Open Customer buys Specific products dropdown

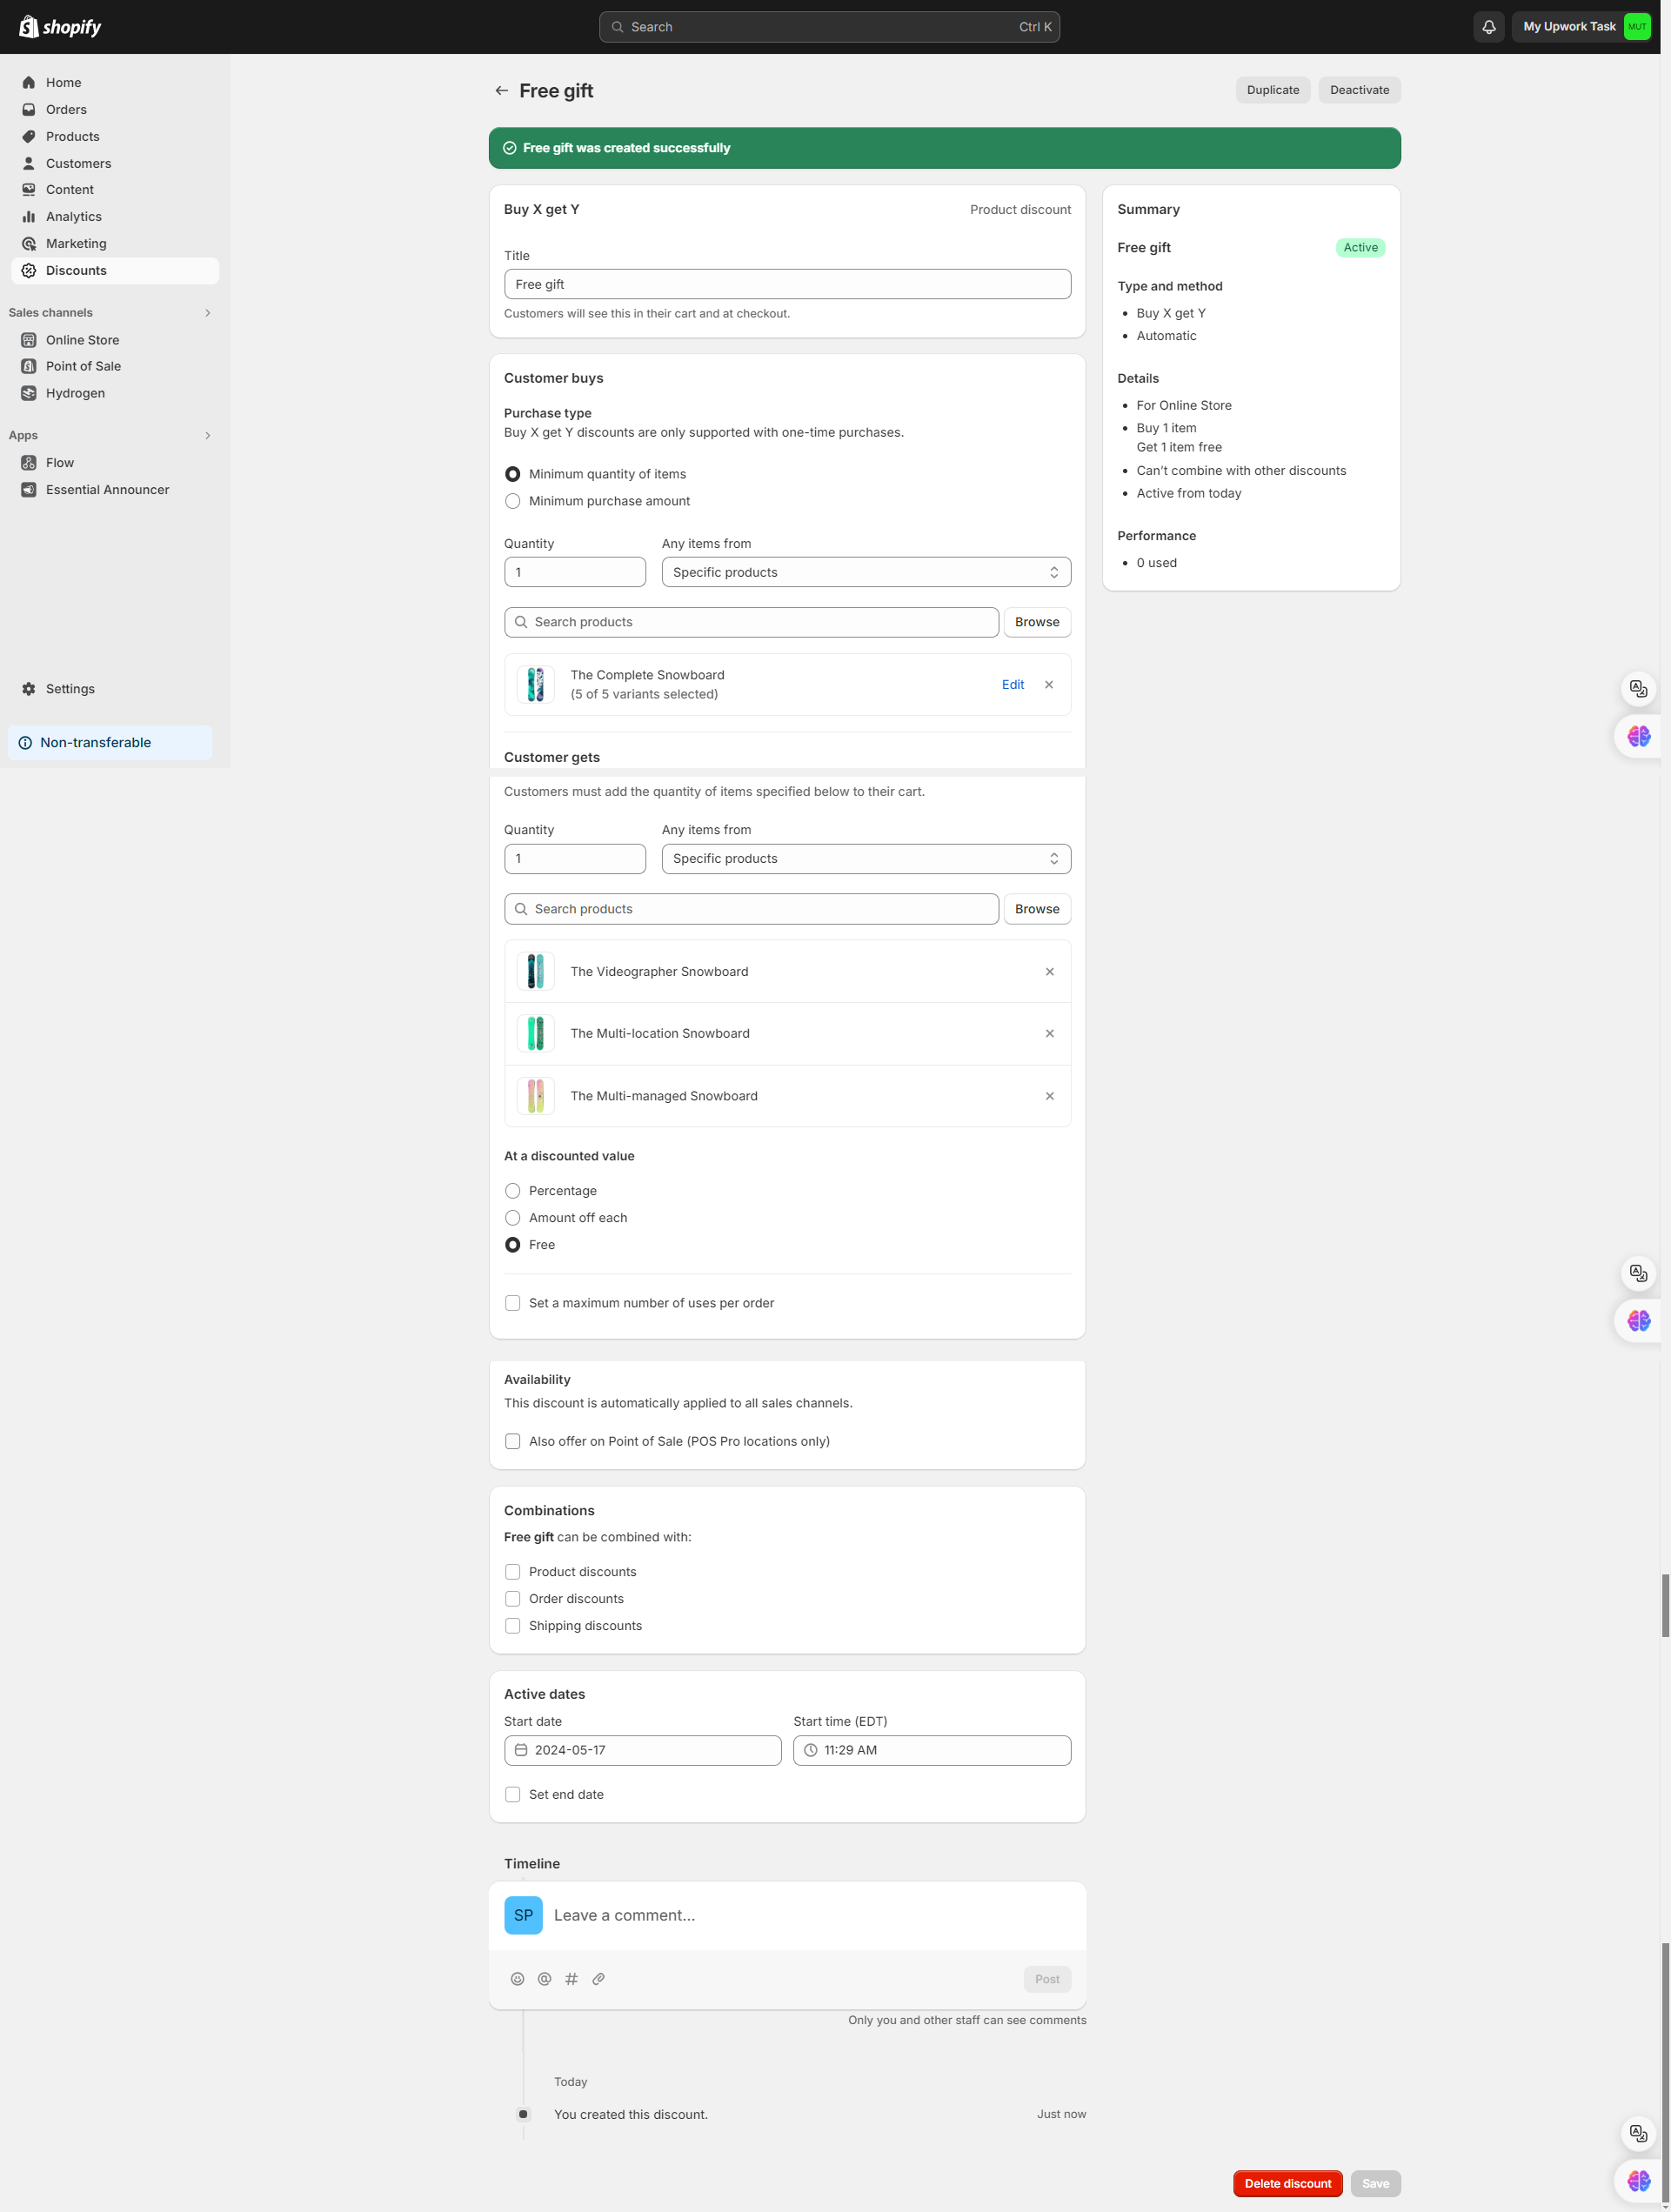865,572
